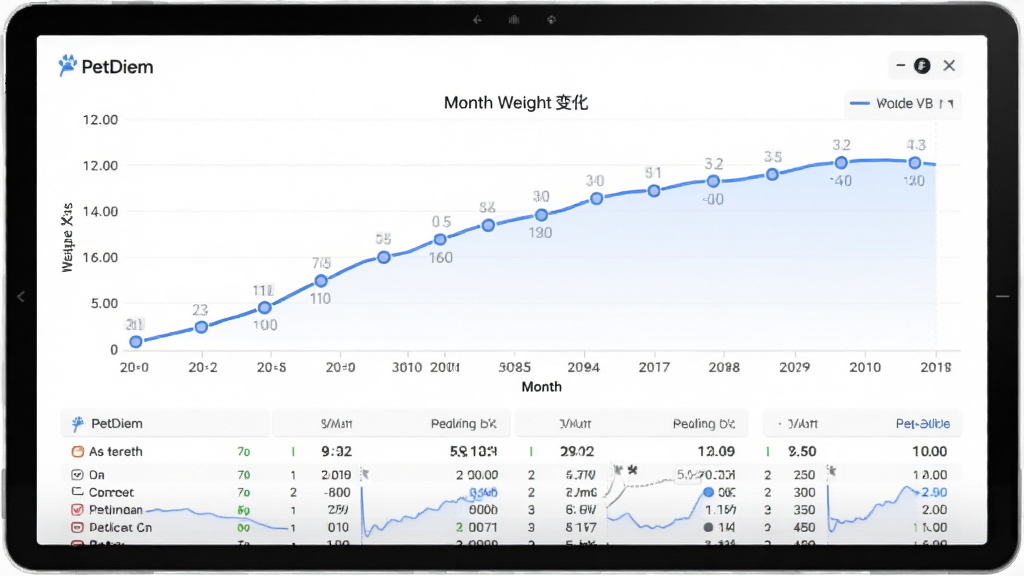Tap the bars icon on the tablet's top bezel
Viewport: 1024px width, 576px height.
pos(514,20)
